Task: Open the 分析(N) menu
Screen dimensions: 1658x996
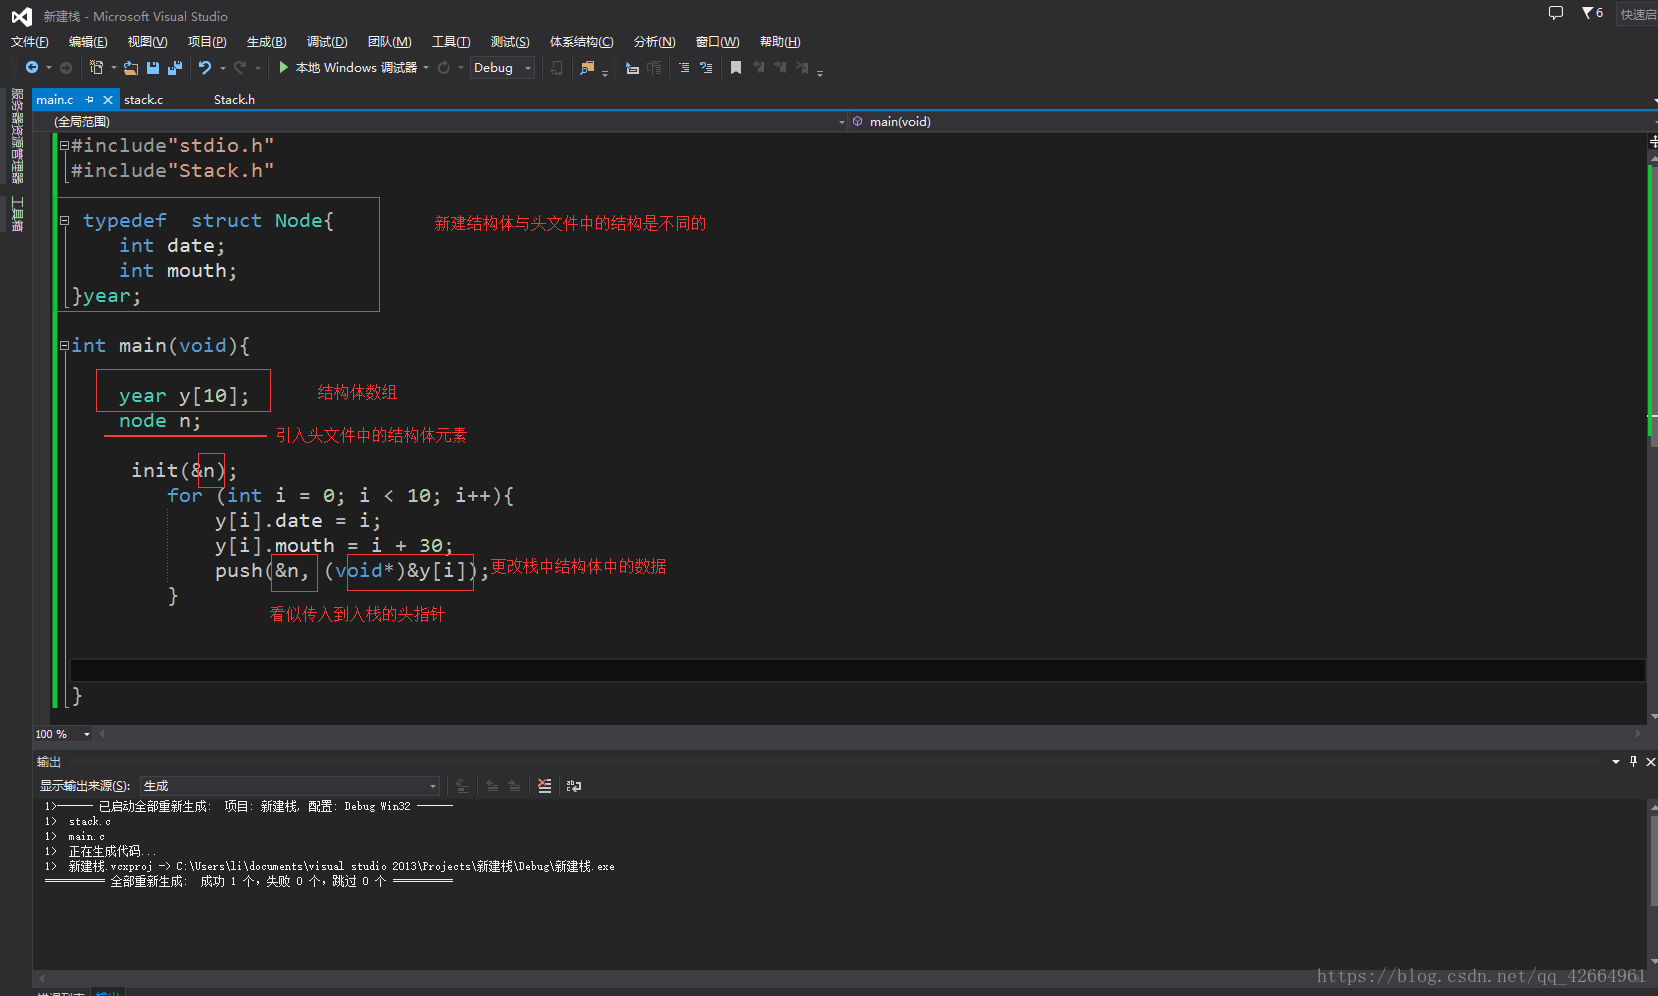Action: [x=654, y=42]
